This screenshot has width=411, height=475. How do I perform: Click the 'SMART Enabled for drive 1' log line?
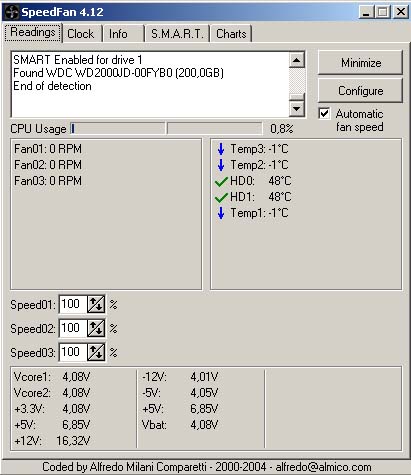tap(78, 60)
